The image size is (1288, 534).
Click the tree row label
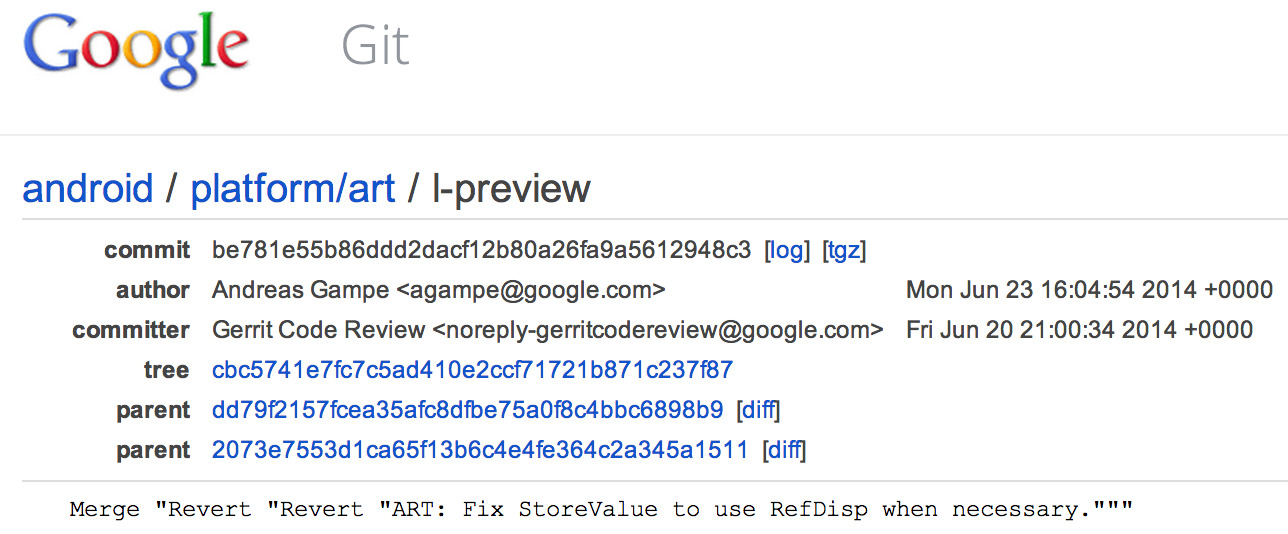(x=166, y=370)
